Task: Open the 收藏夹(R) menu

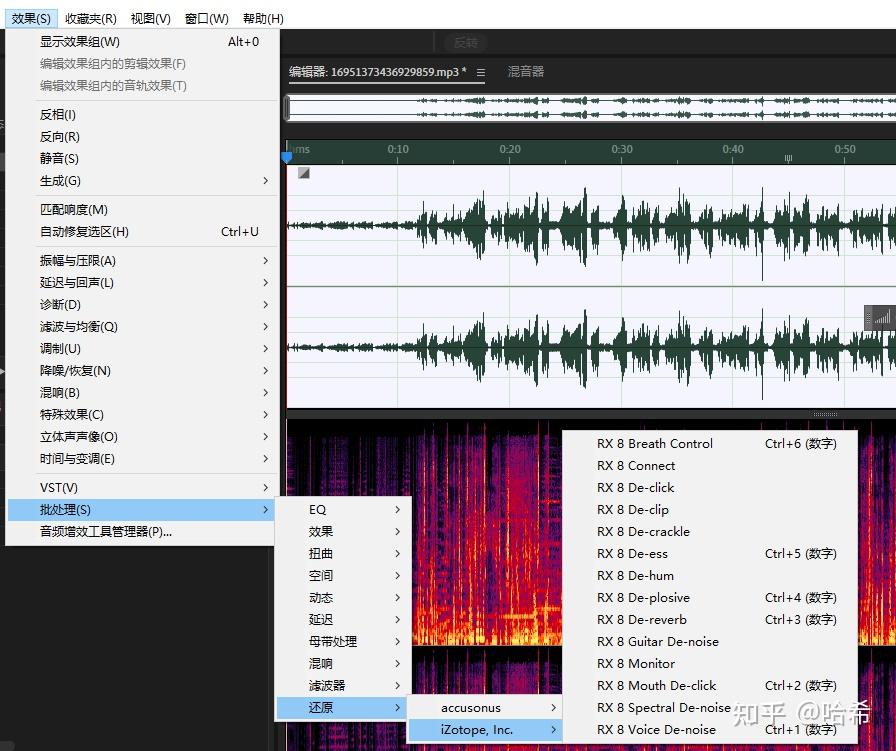Action: pos(91,18)
